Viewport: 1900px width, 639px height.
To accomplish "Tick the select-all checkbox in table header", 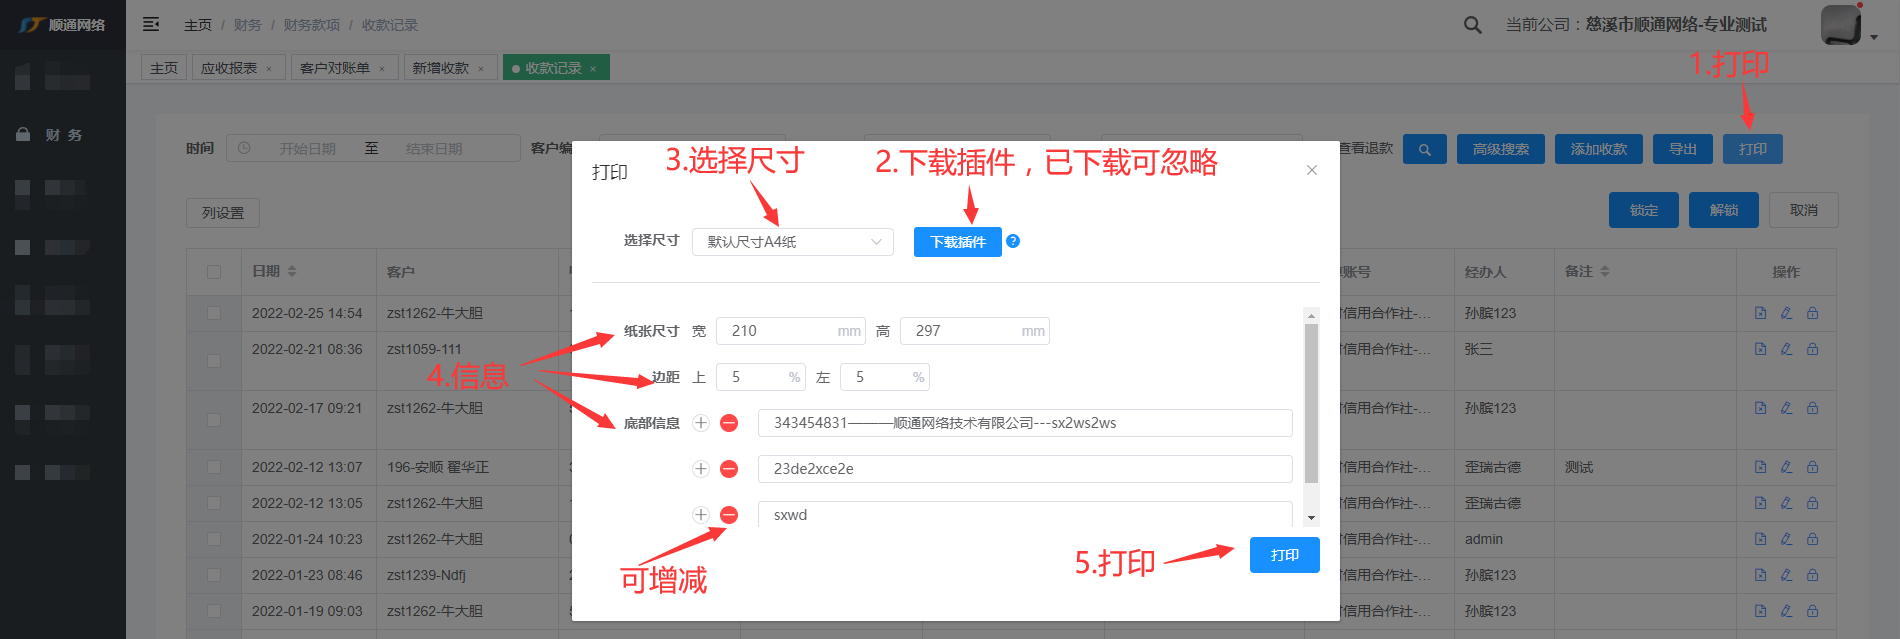I will tap(214, 272).
